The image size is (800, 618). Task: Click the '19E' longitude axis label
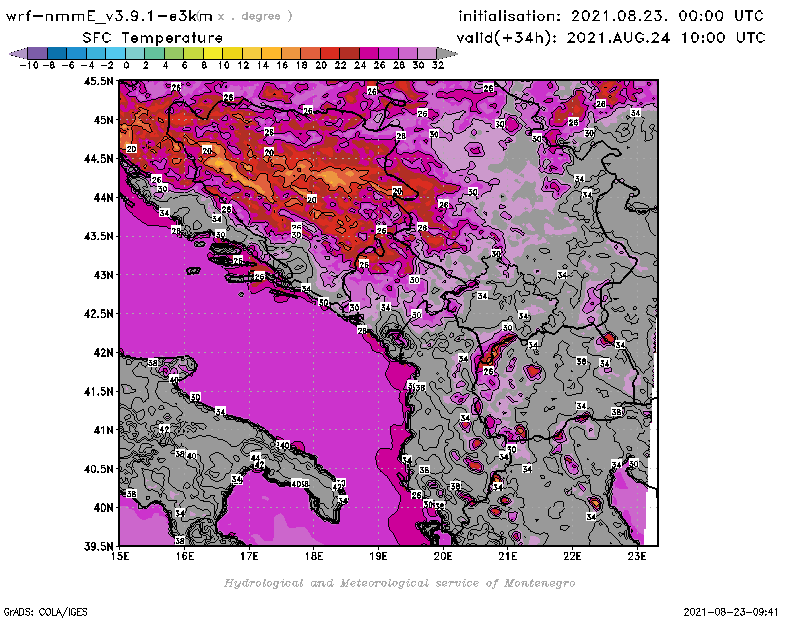coord(378,556)
